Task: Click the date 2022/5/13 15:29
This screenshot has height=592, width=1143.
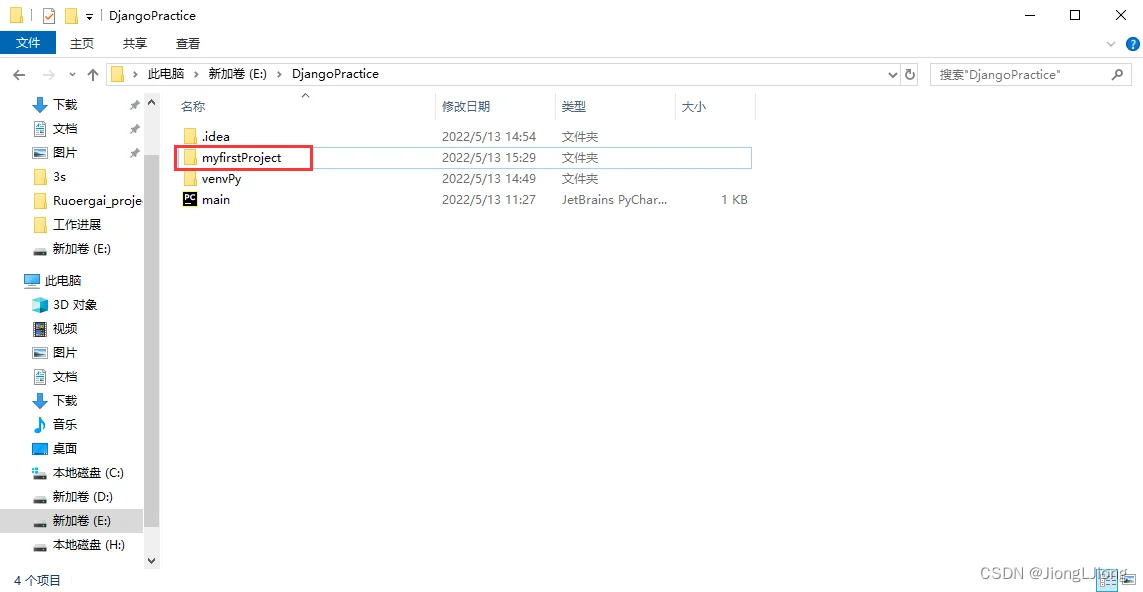Action: click(x=489, y=157)
